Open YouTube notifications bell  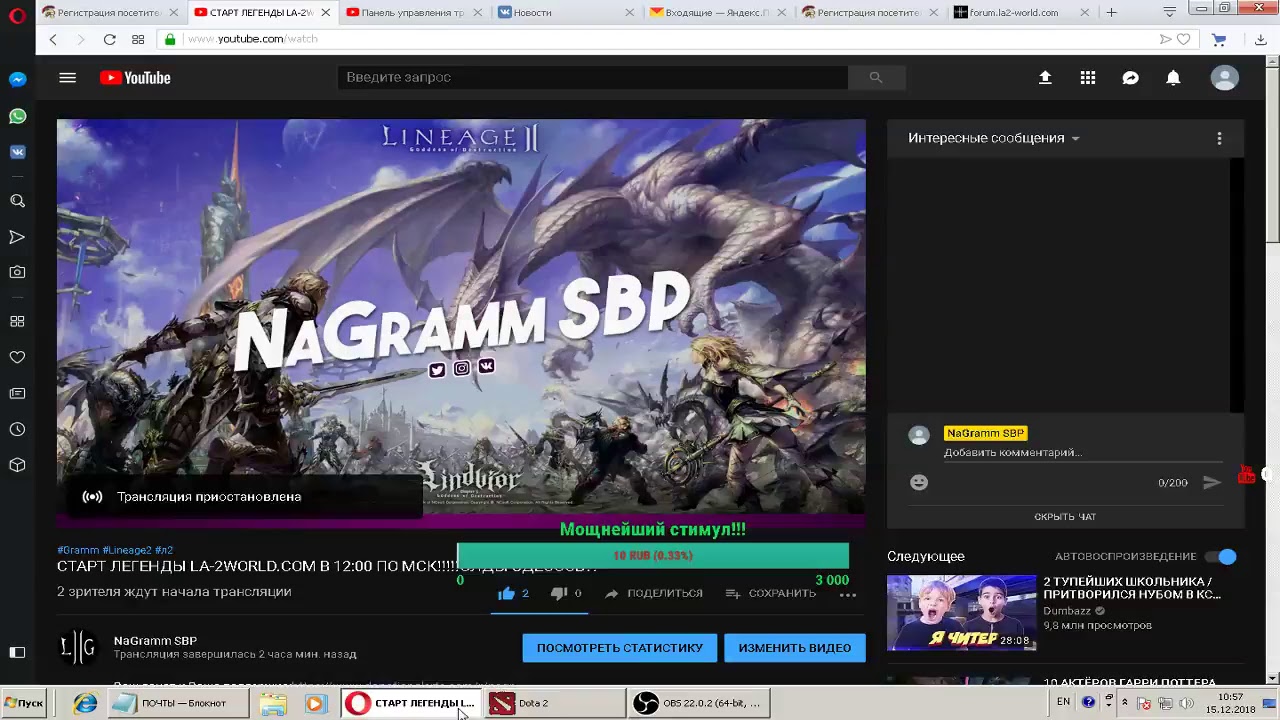click(1173, 77)
